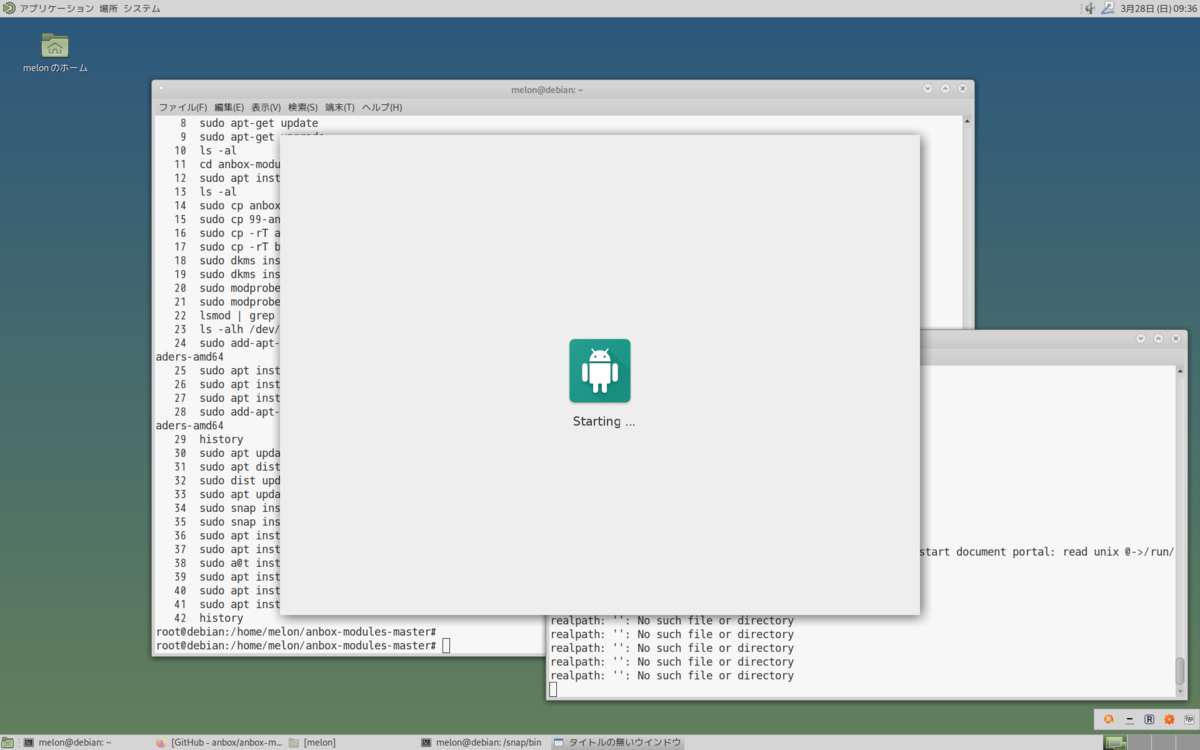Switch to '[melon]' file manager taskbar button
The height and width of the screenshot is (750, 1200).
(350, 742)
